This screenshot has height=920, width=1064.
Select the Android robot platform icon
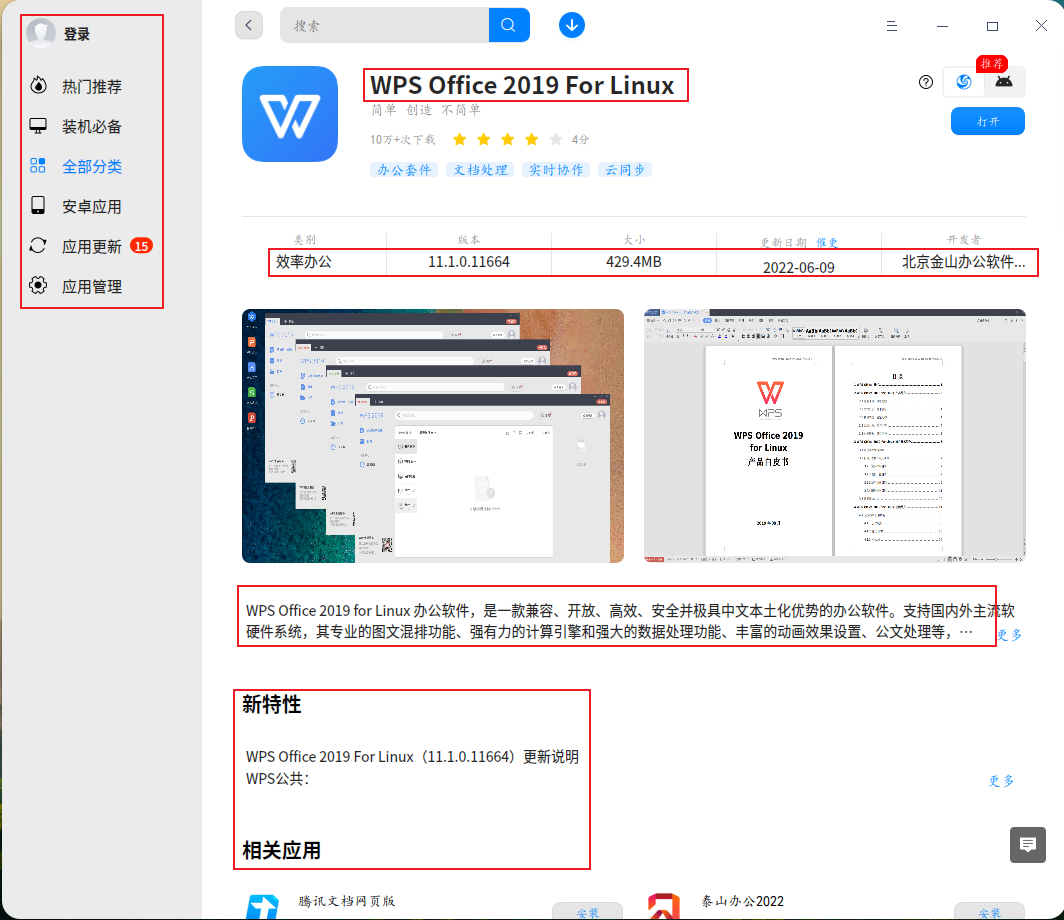1004,82
